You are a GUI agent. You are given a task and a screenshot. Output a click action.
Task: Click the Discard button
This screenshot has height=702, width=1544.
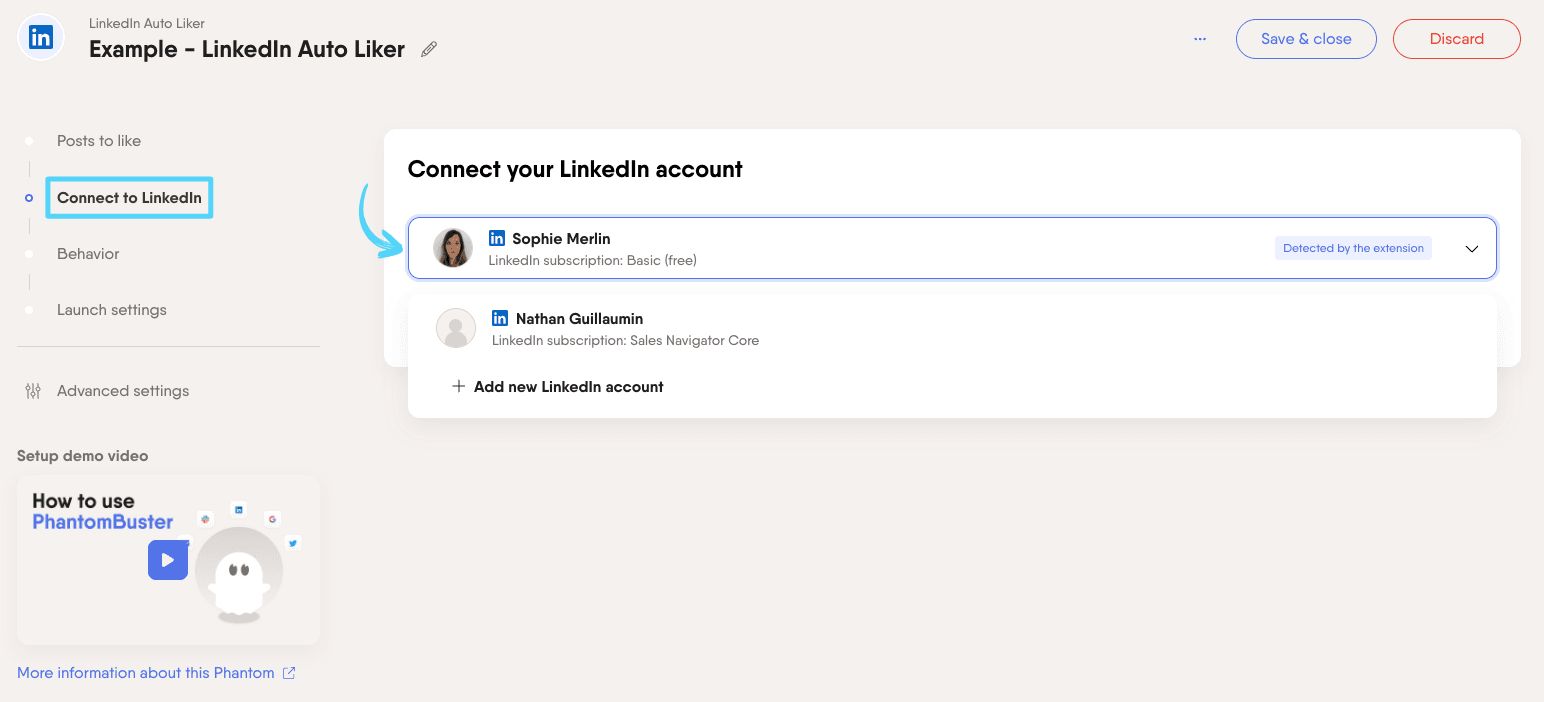pyautogui.click(x=1456, y=39)
